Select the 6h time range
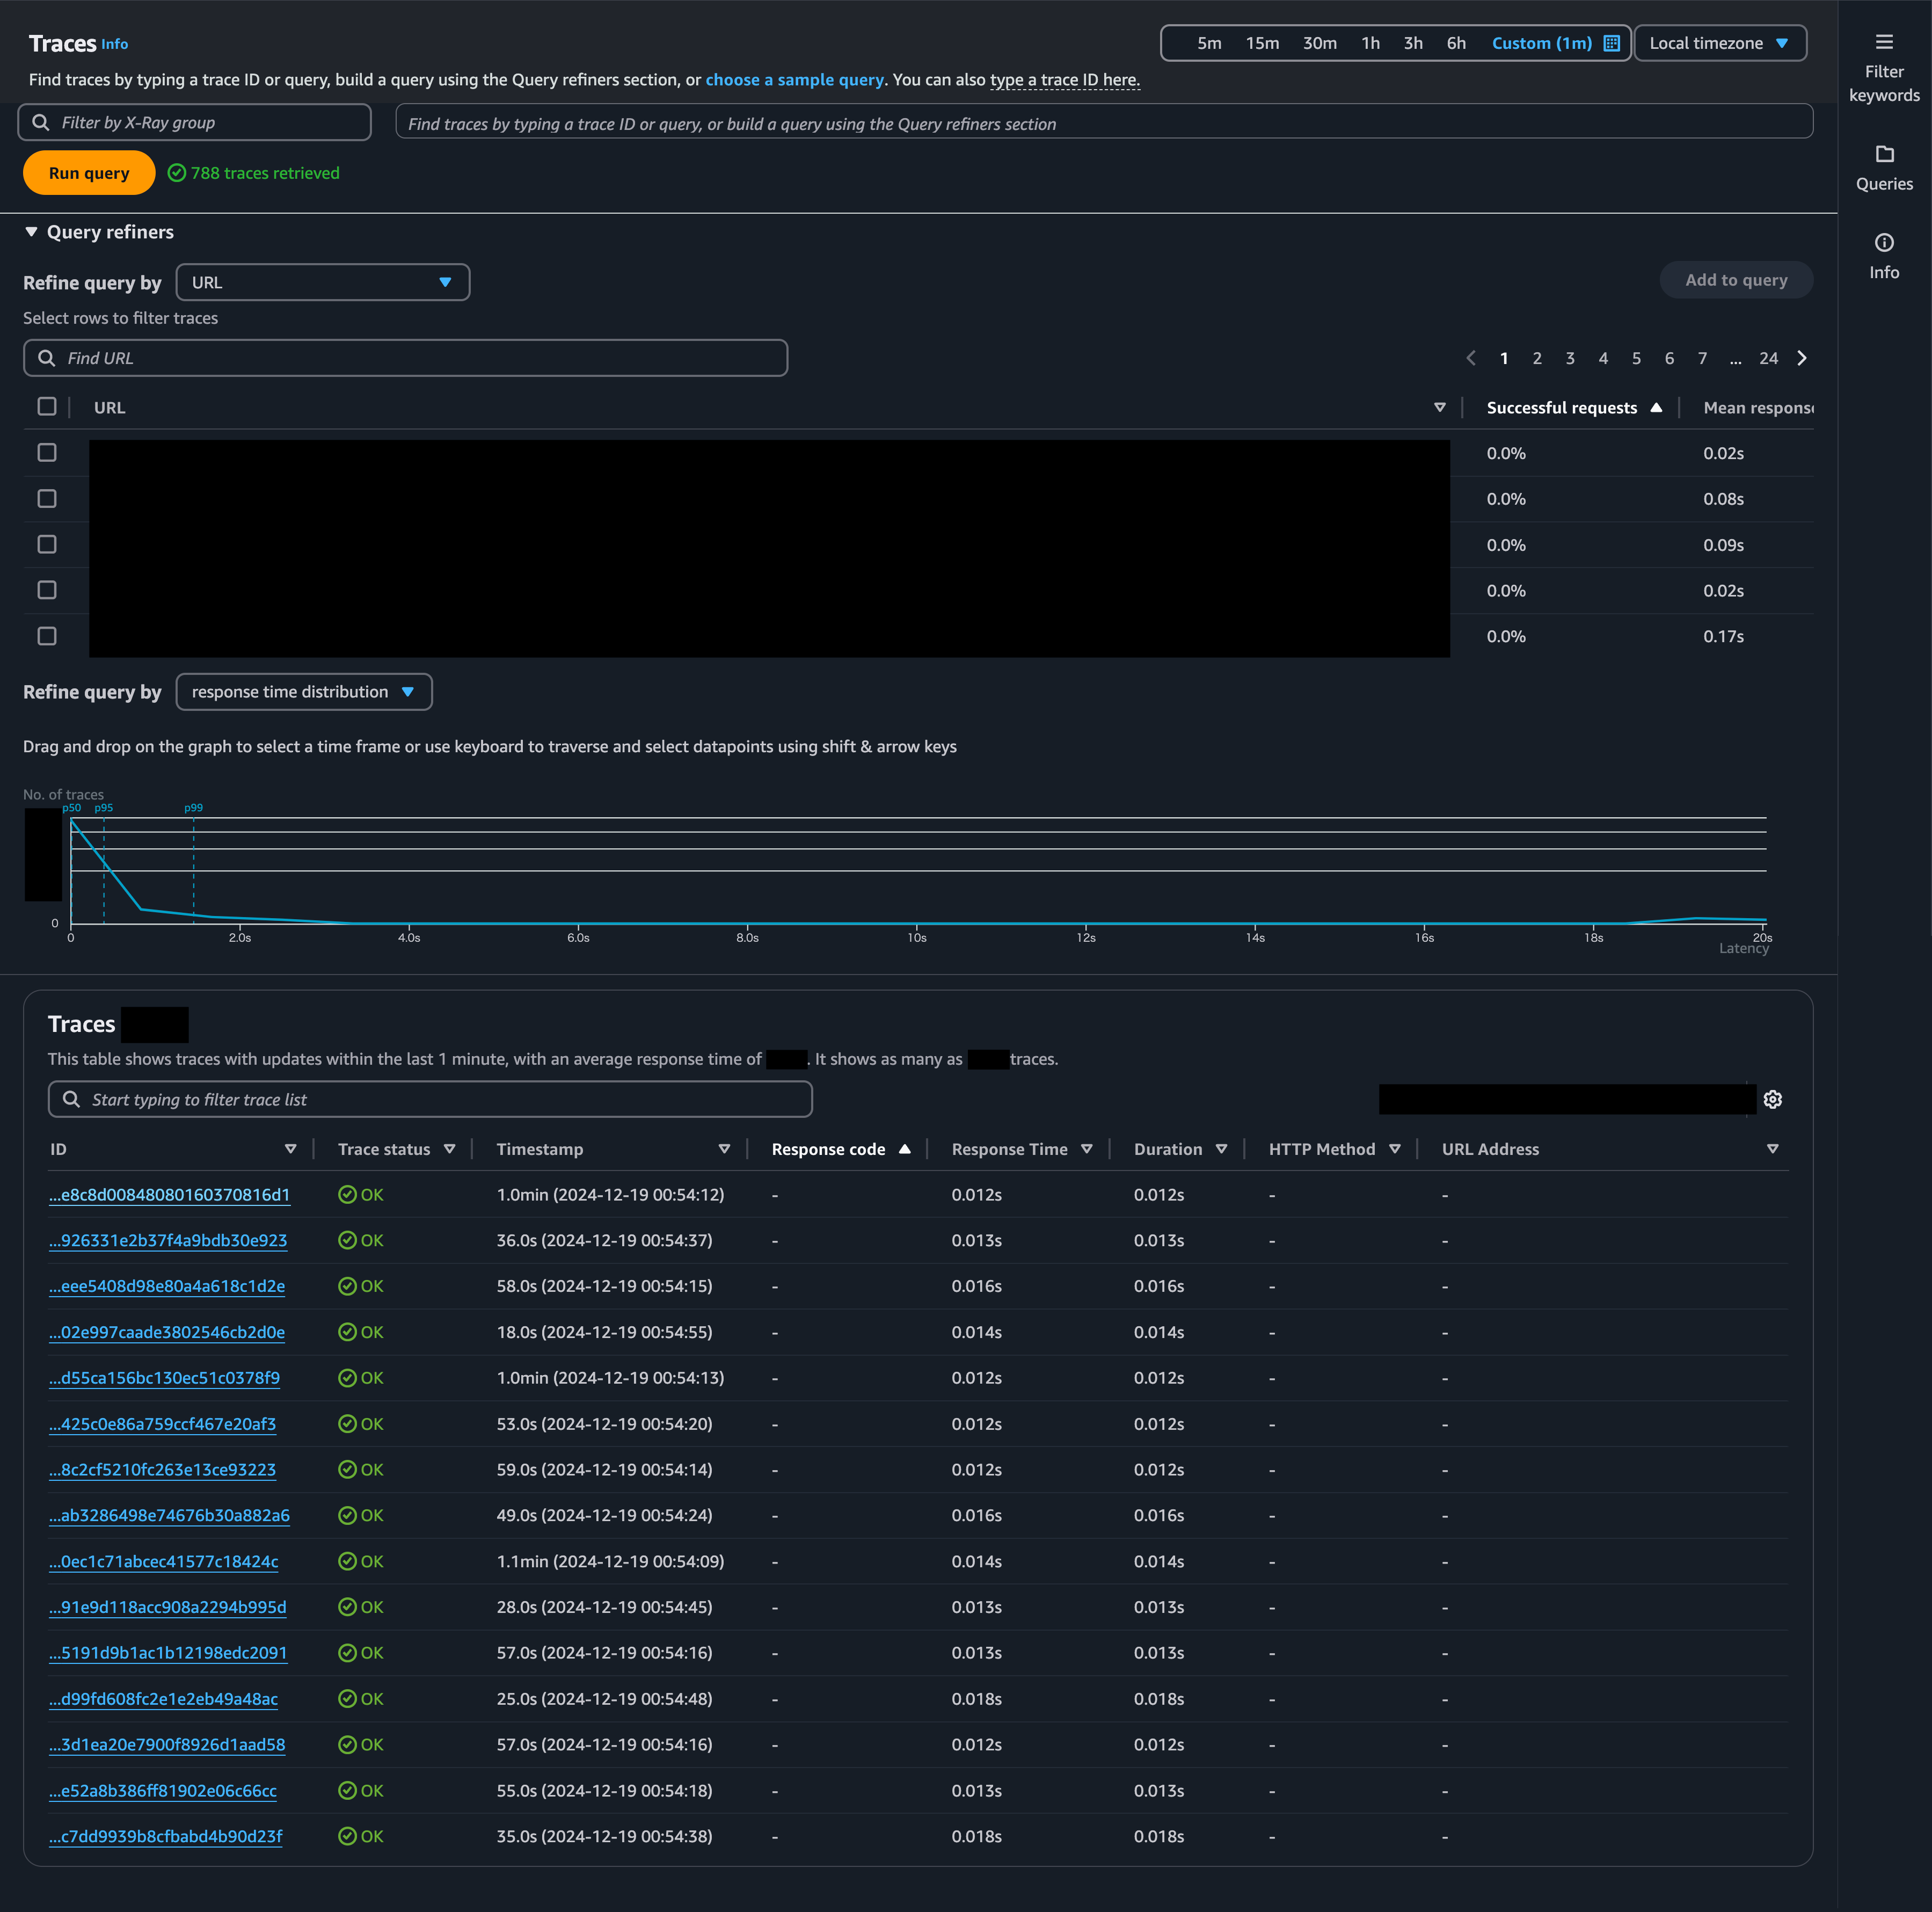This screenshot has height=1912, width=1932. [x=1456, y=43]
